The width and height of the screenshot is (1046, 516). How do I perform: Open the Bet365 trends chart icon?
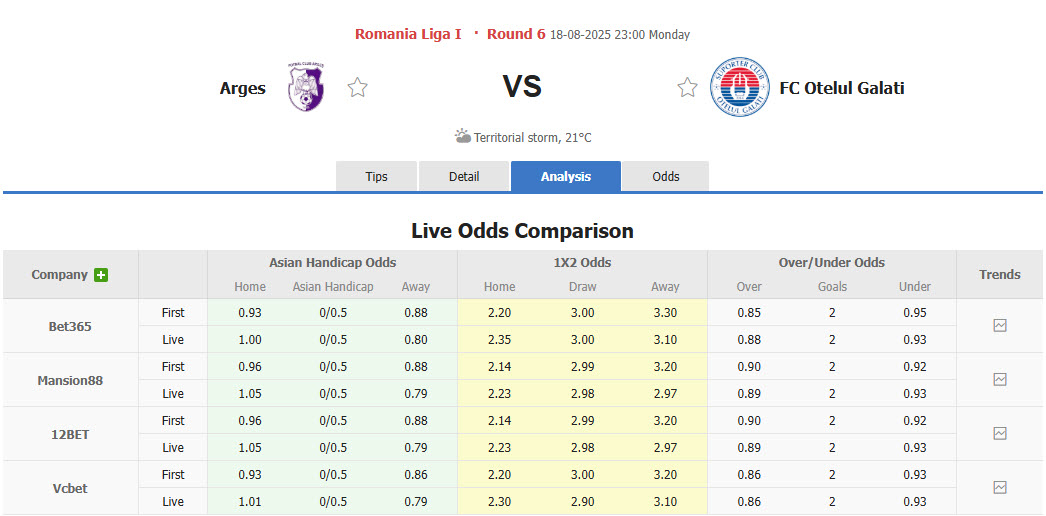[1000, 326]
